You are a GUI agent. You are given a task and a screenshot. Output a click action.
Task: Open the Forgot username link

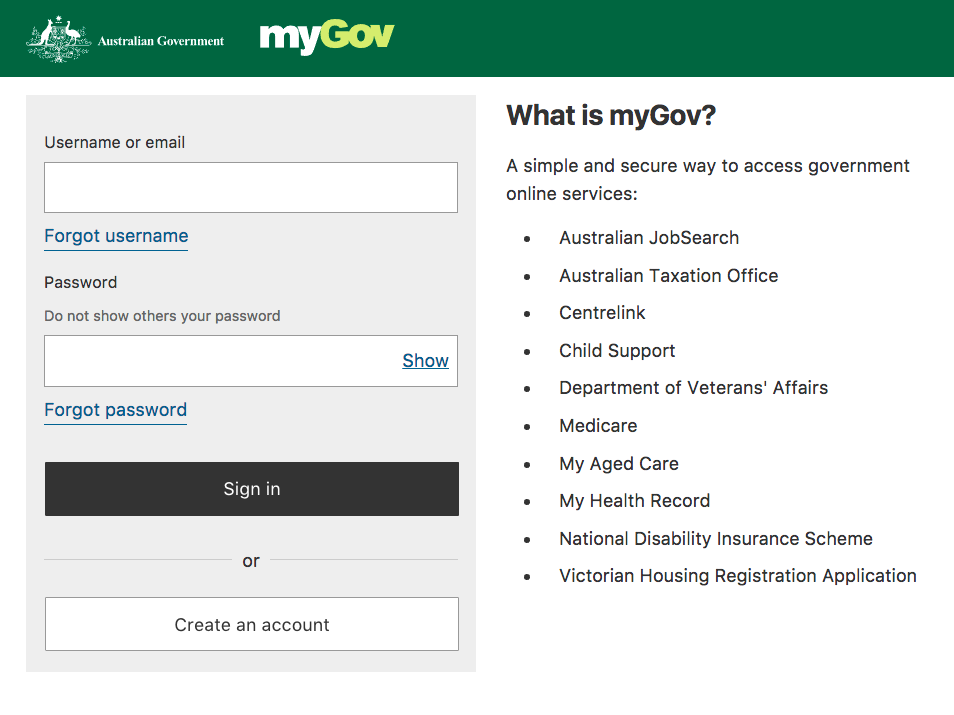click(116, 236)
